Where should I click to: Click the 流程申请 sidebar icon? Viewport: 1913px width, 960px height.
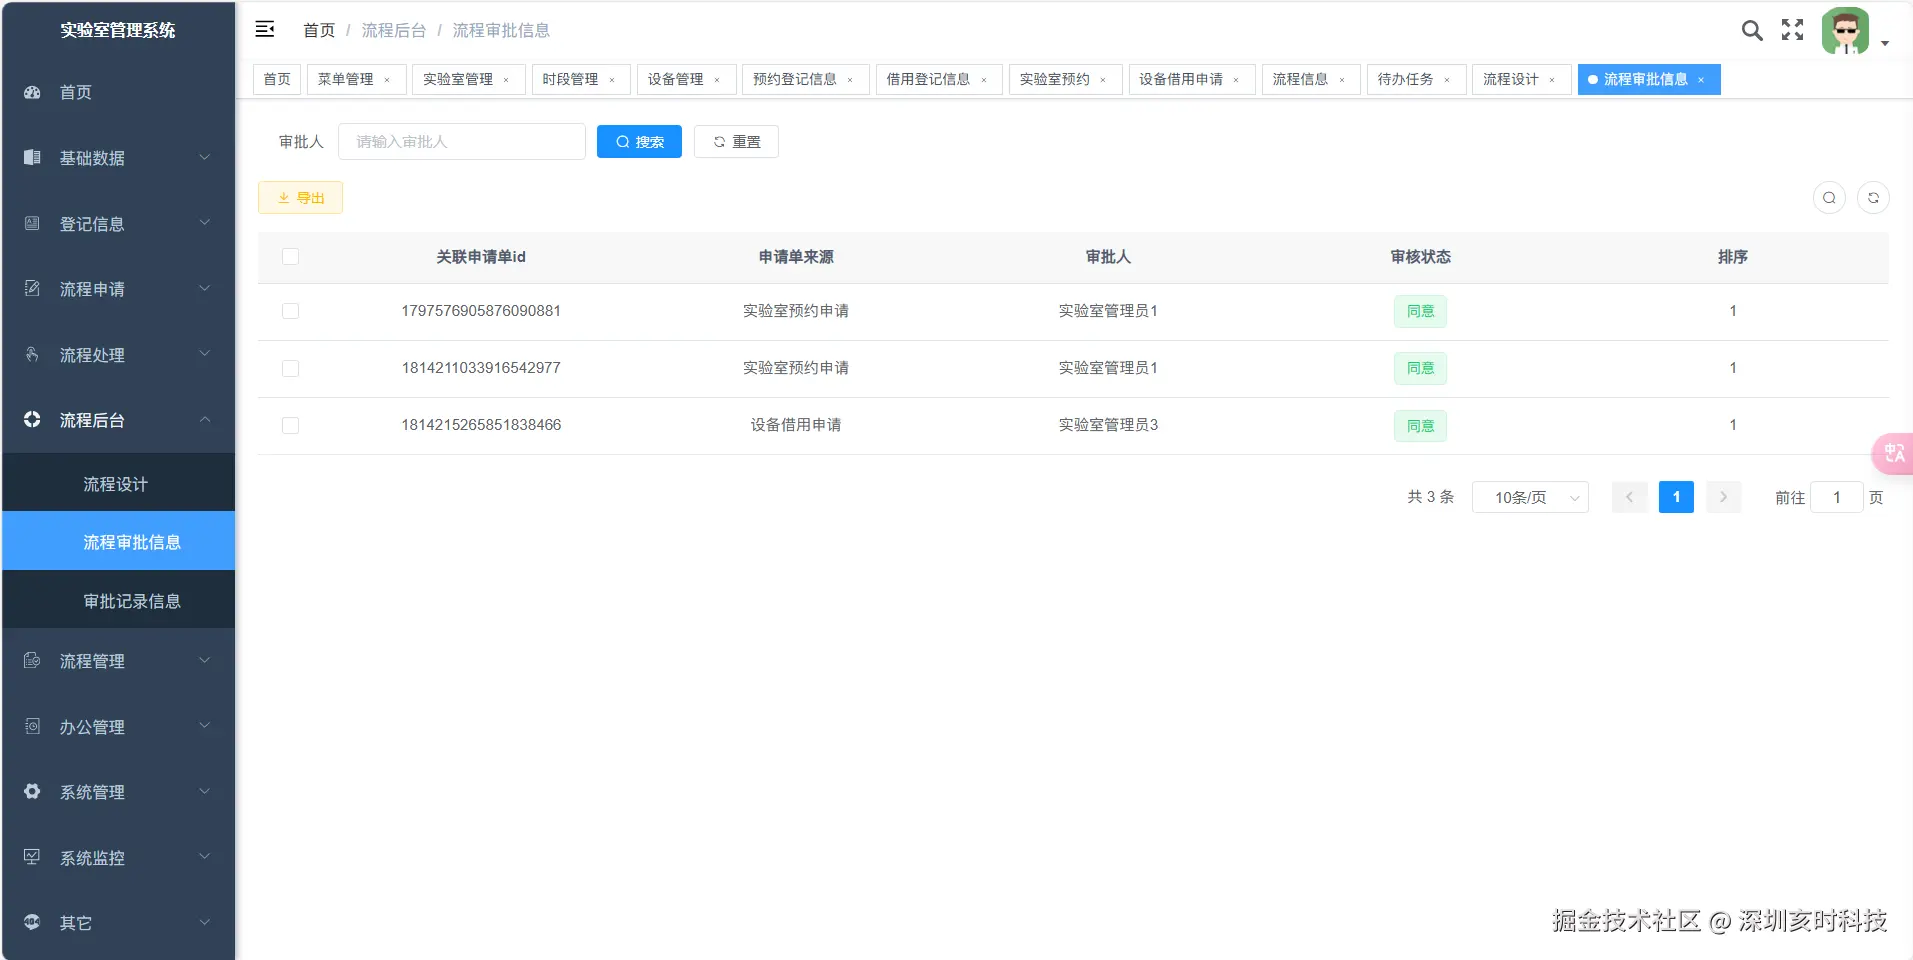click(x=32, y=289)
